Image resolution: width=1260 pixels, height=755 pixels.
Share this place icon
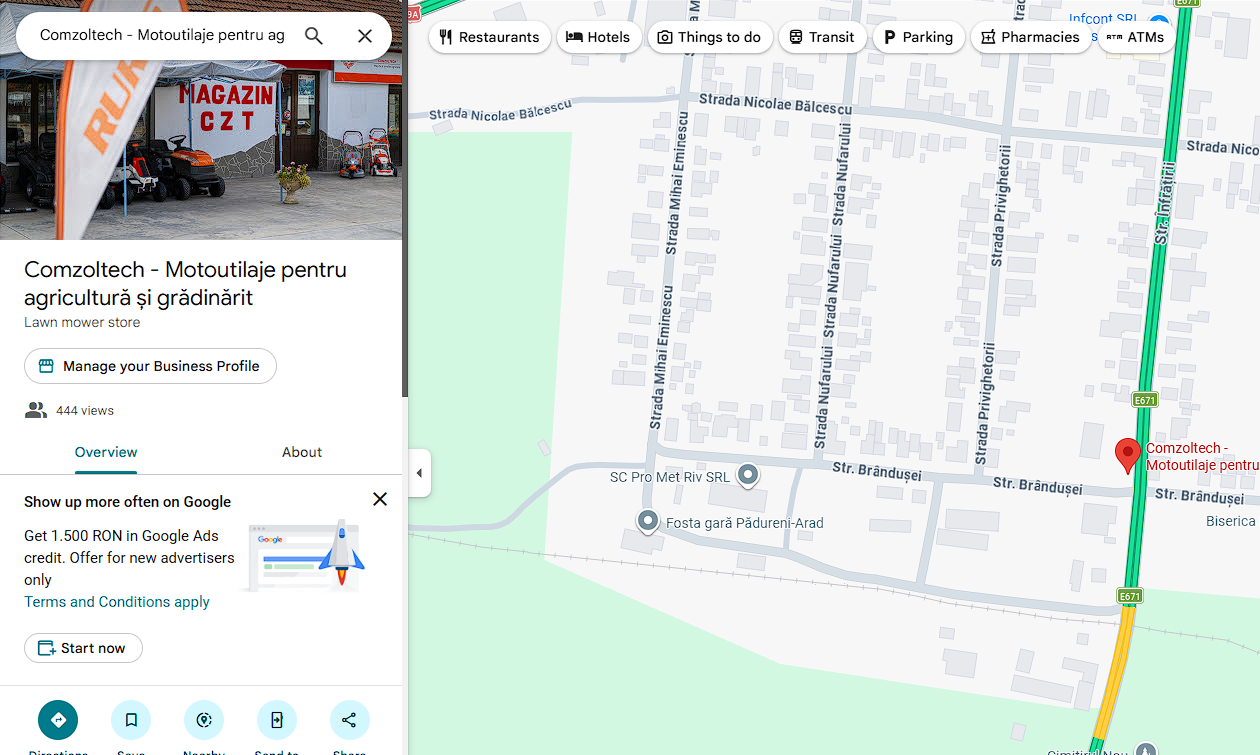349,720
